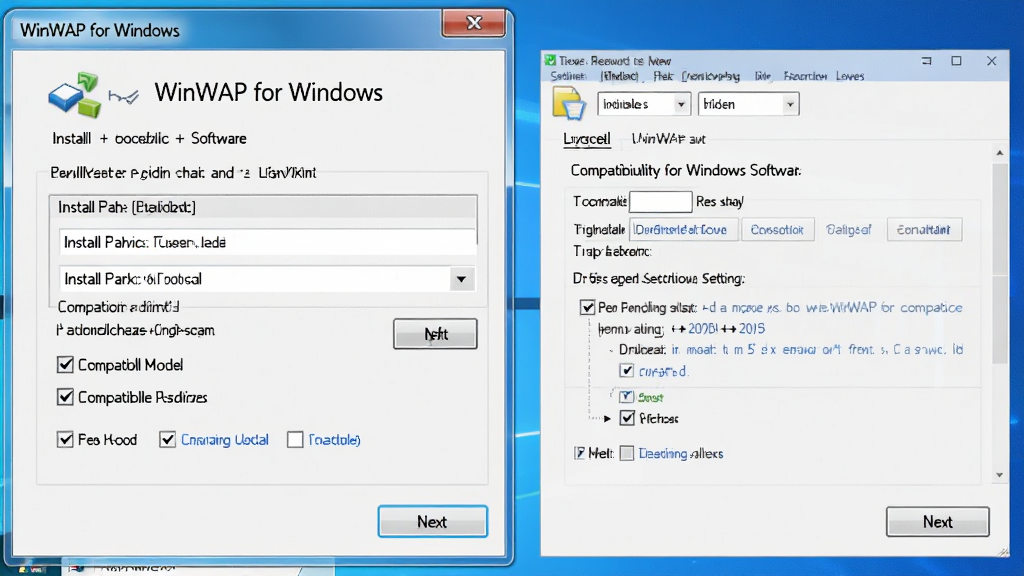The height and width of the screenshot is (576, 1024).
Task: Open the Cnenicedag menu in right window
Action: 711,76
